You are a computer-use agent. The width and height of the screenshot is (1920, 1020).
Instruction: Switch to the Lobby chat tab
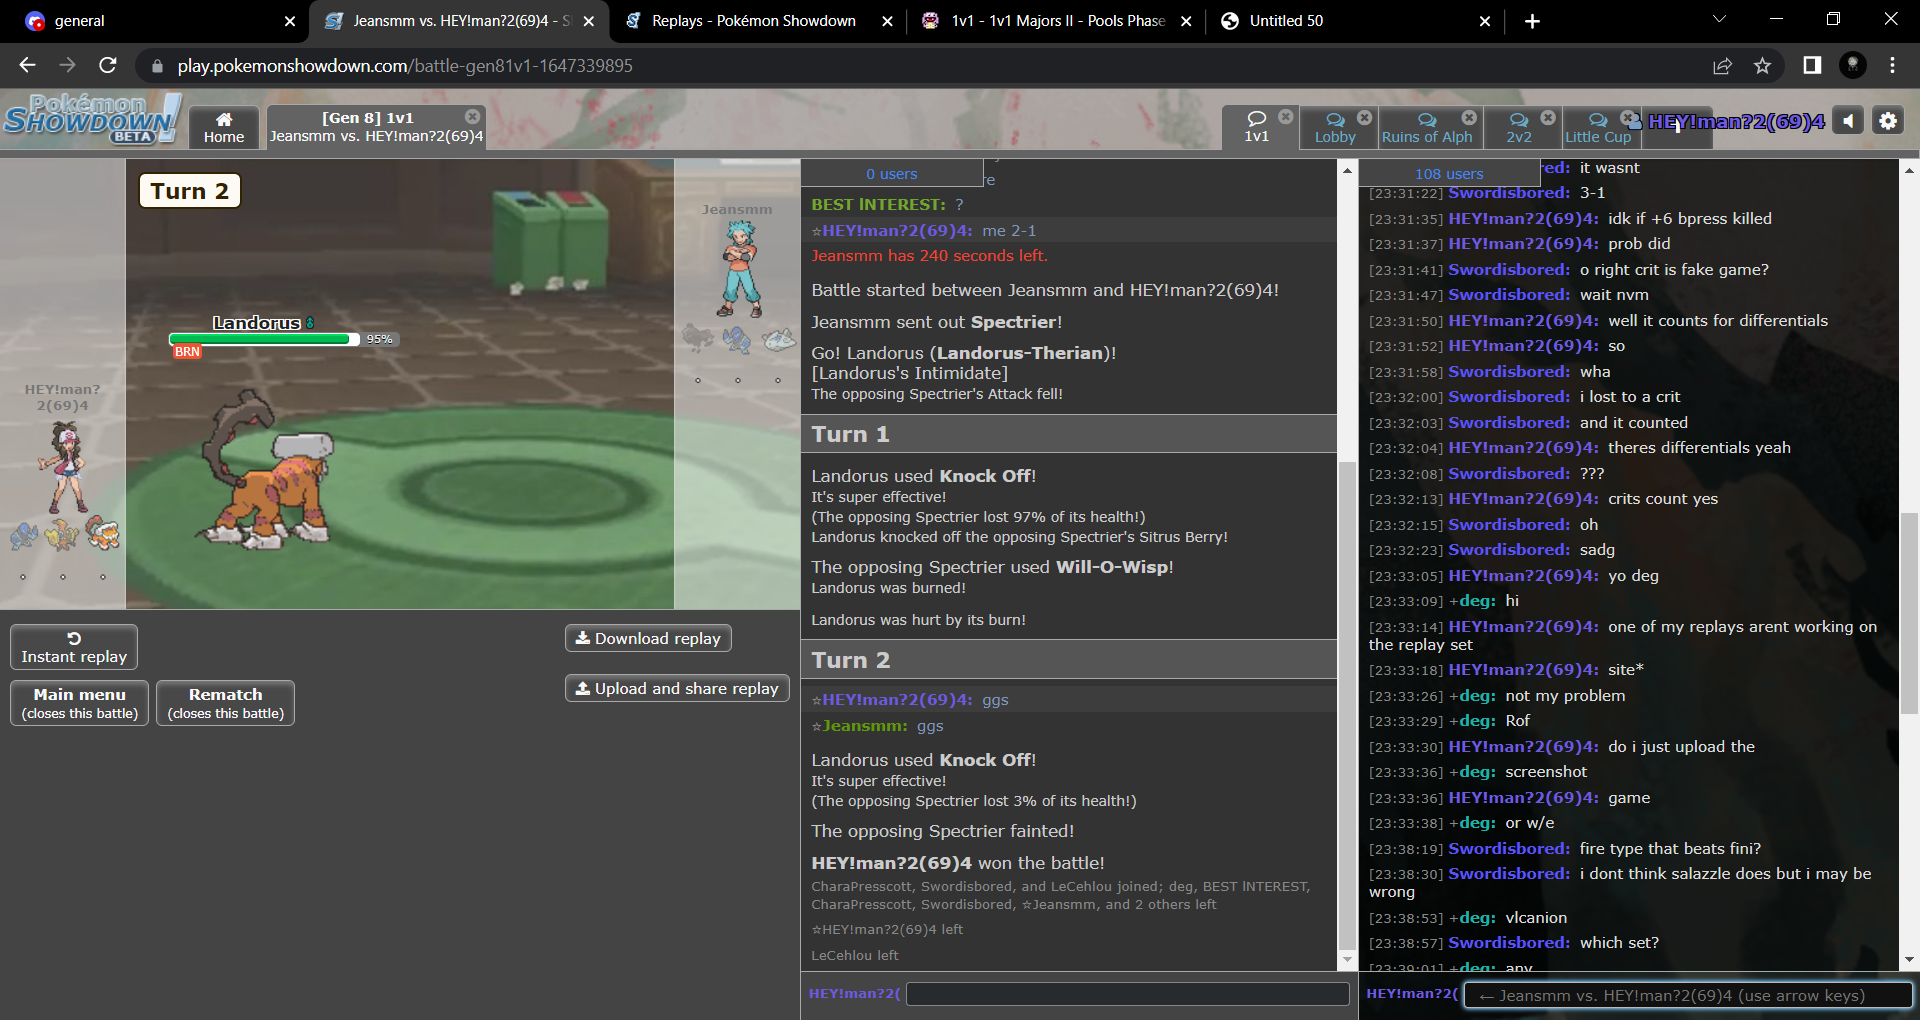coord(1335,128)
